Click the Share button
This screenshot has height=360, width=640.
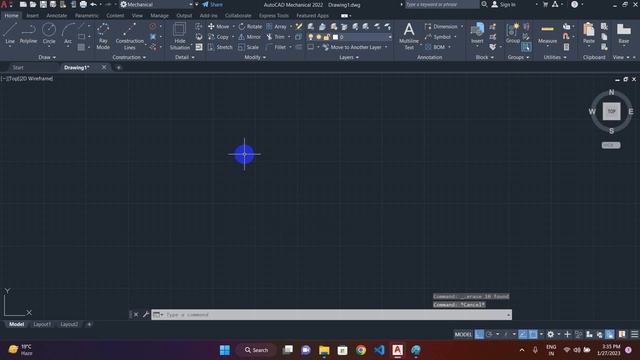(x=213, y=4)
